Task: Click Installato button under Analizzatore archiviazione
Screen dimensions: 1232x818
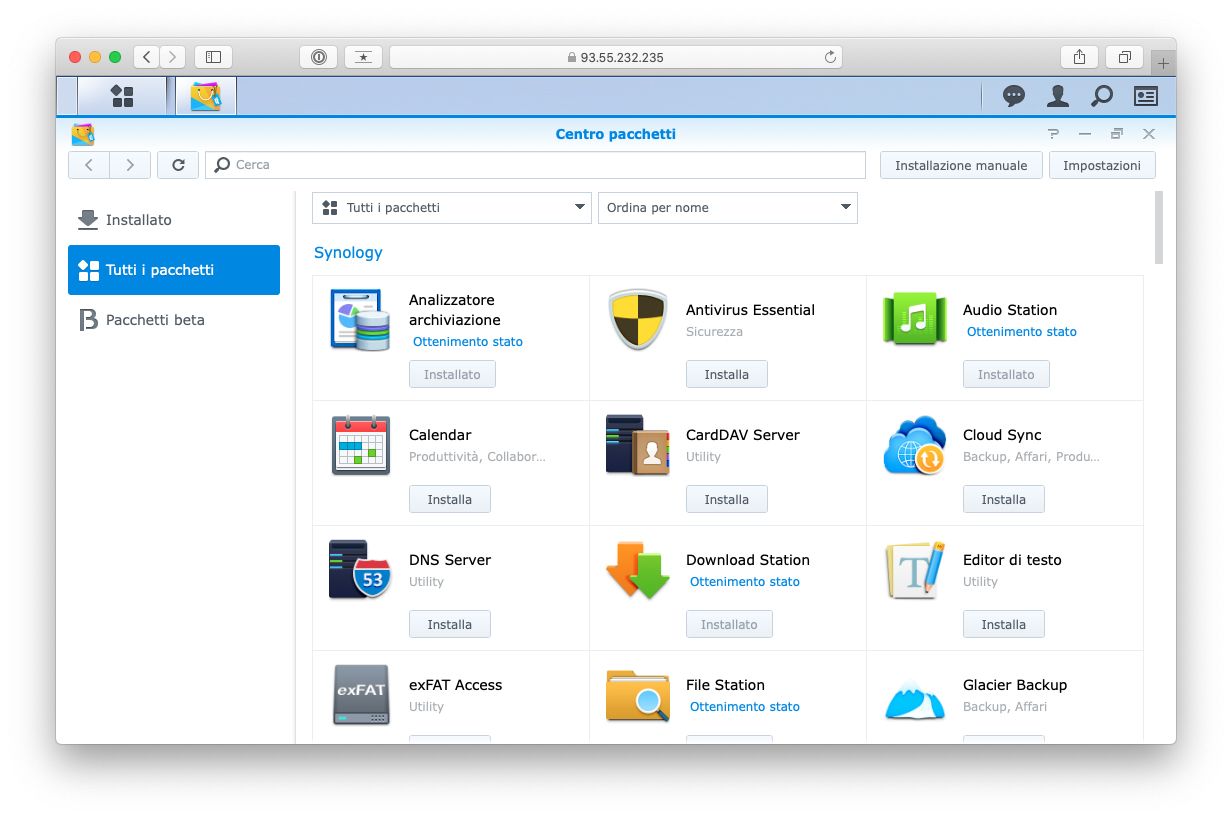Action: pos(452,374)
